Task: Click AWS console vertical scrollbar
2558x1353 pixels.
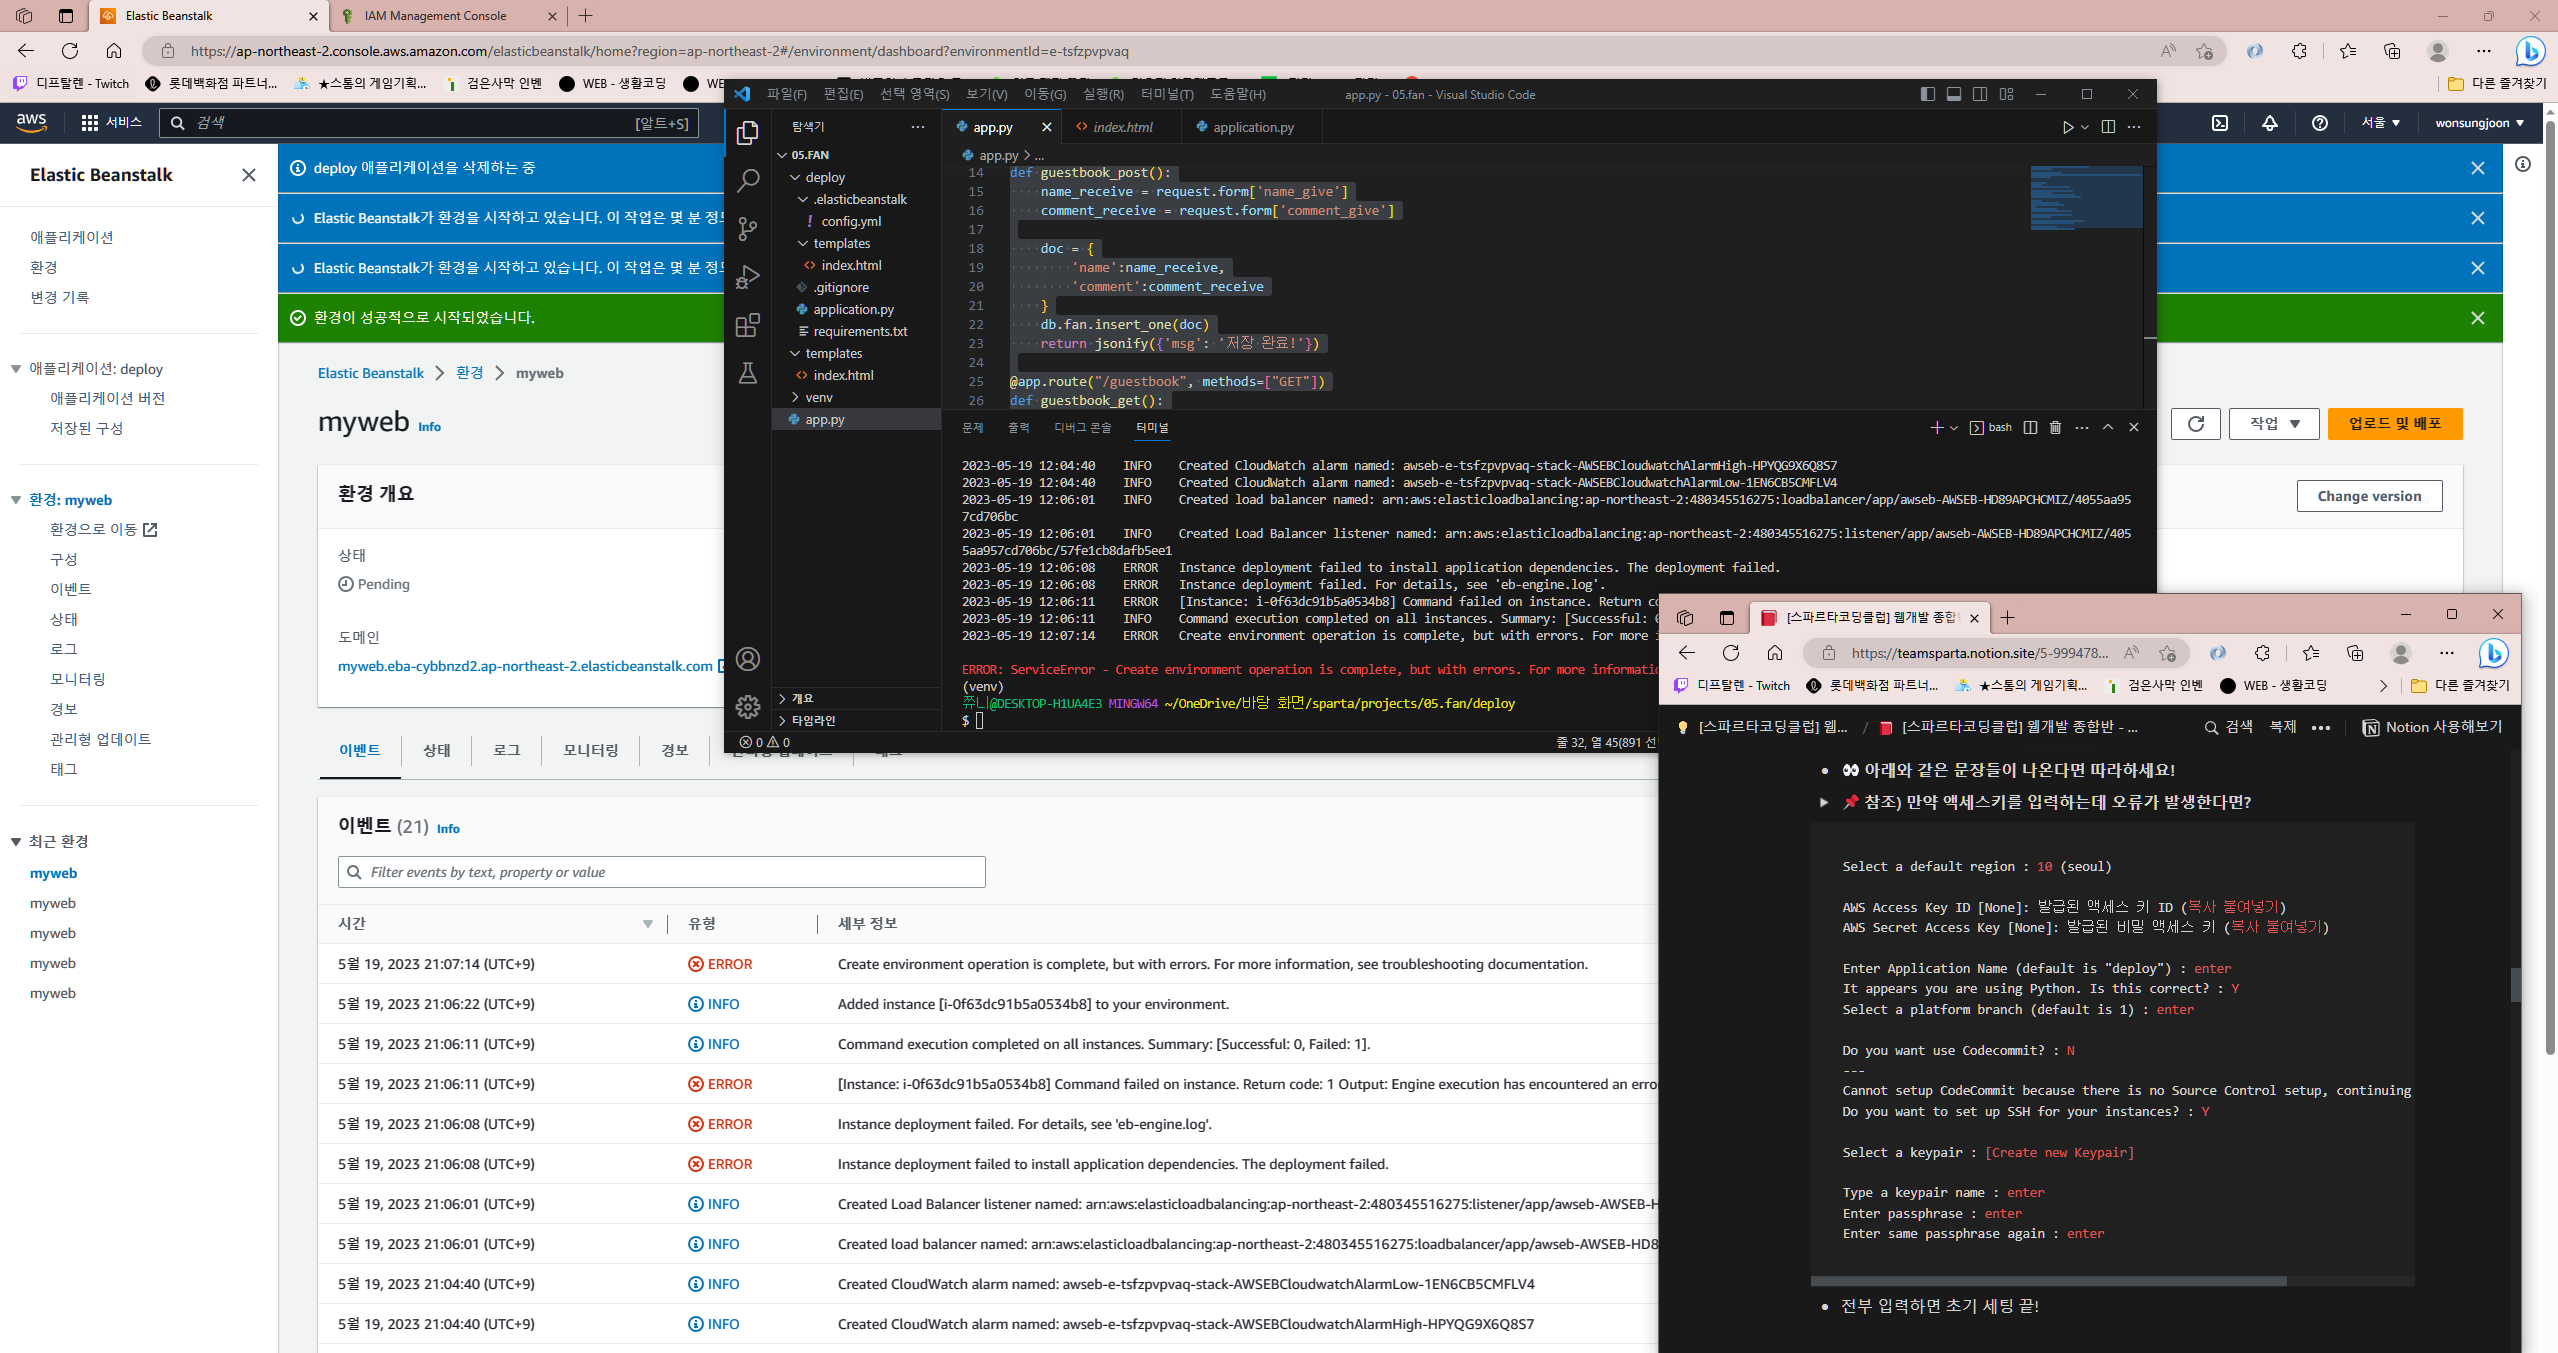Action: click(x=2549, y=588)
